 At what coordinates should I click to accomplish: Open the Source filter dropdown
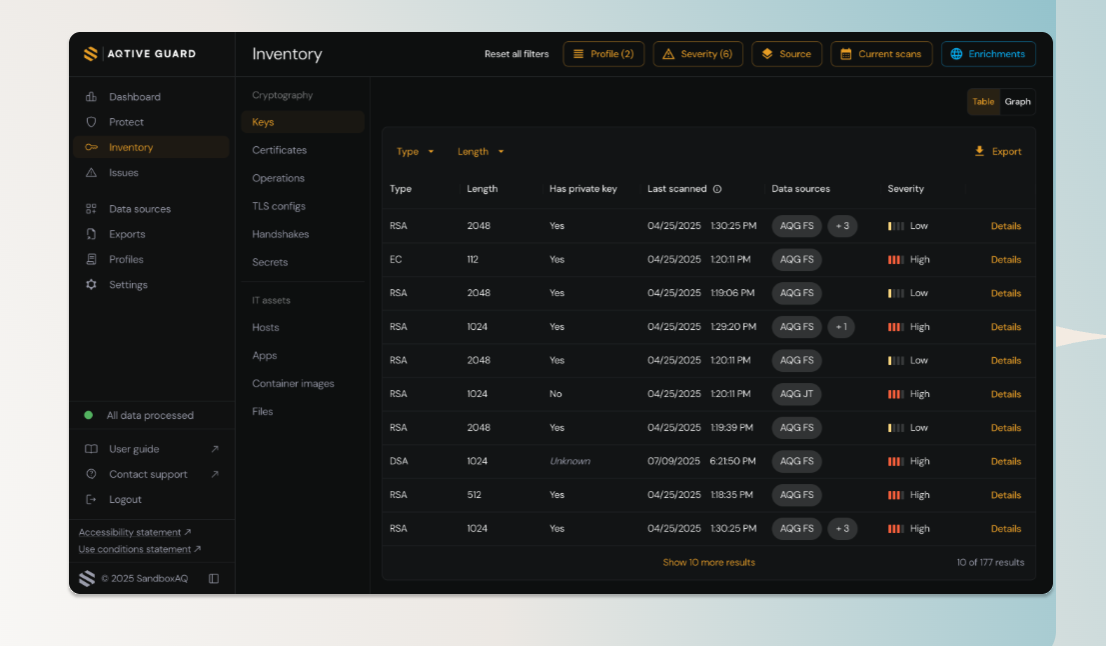pyautogui.click(x=786, y=54)
